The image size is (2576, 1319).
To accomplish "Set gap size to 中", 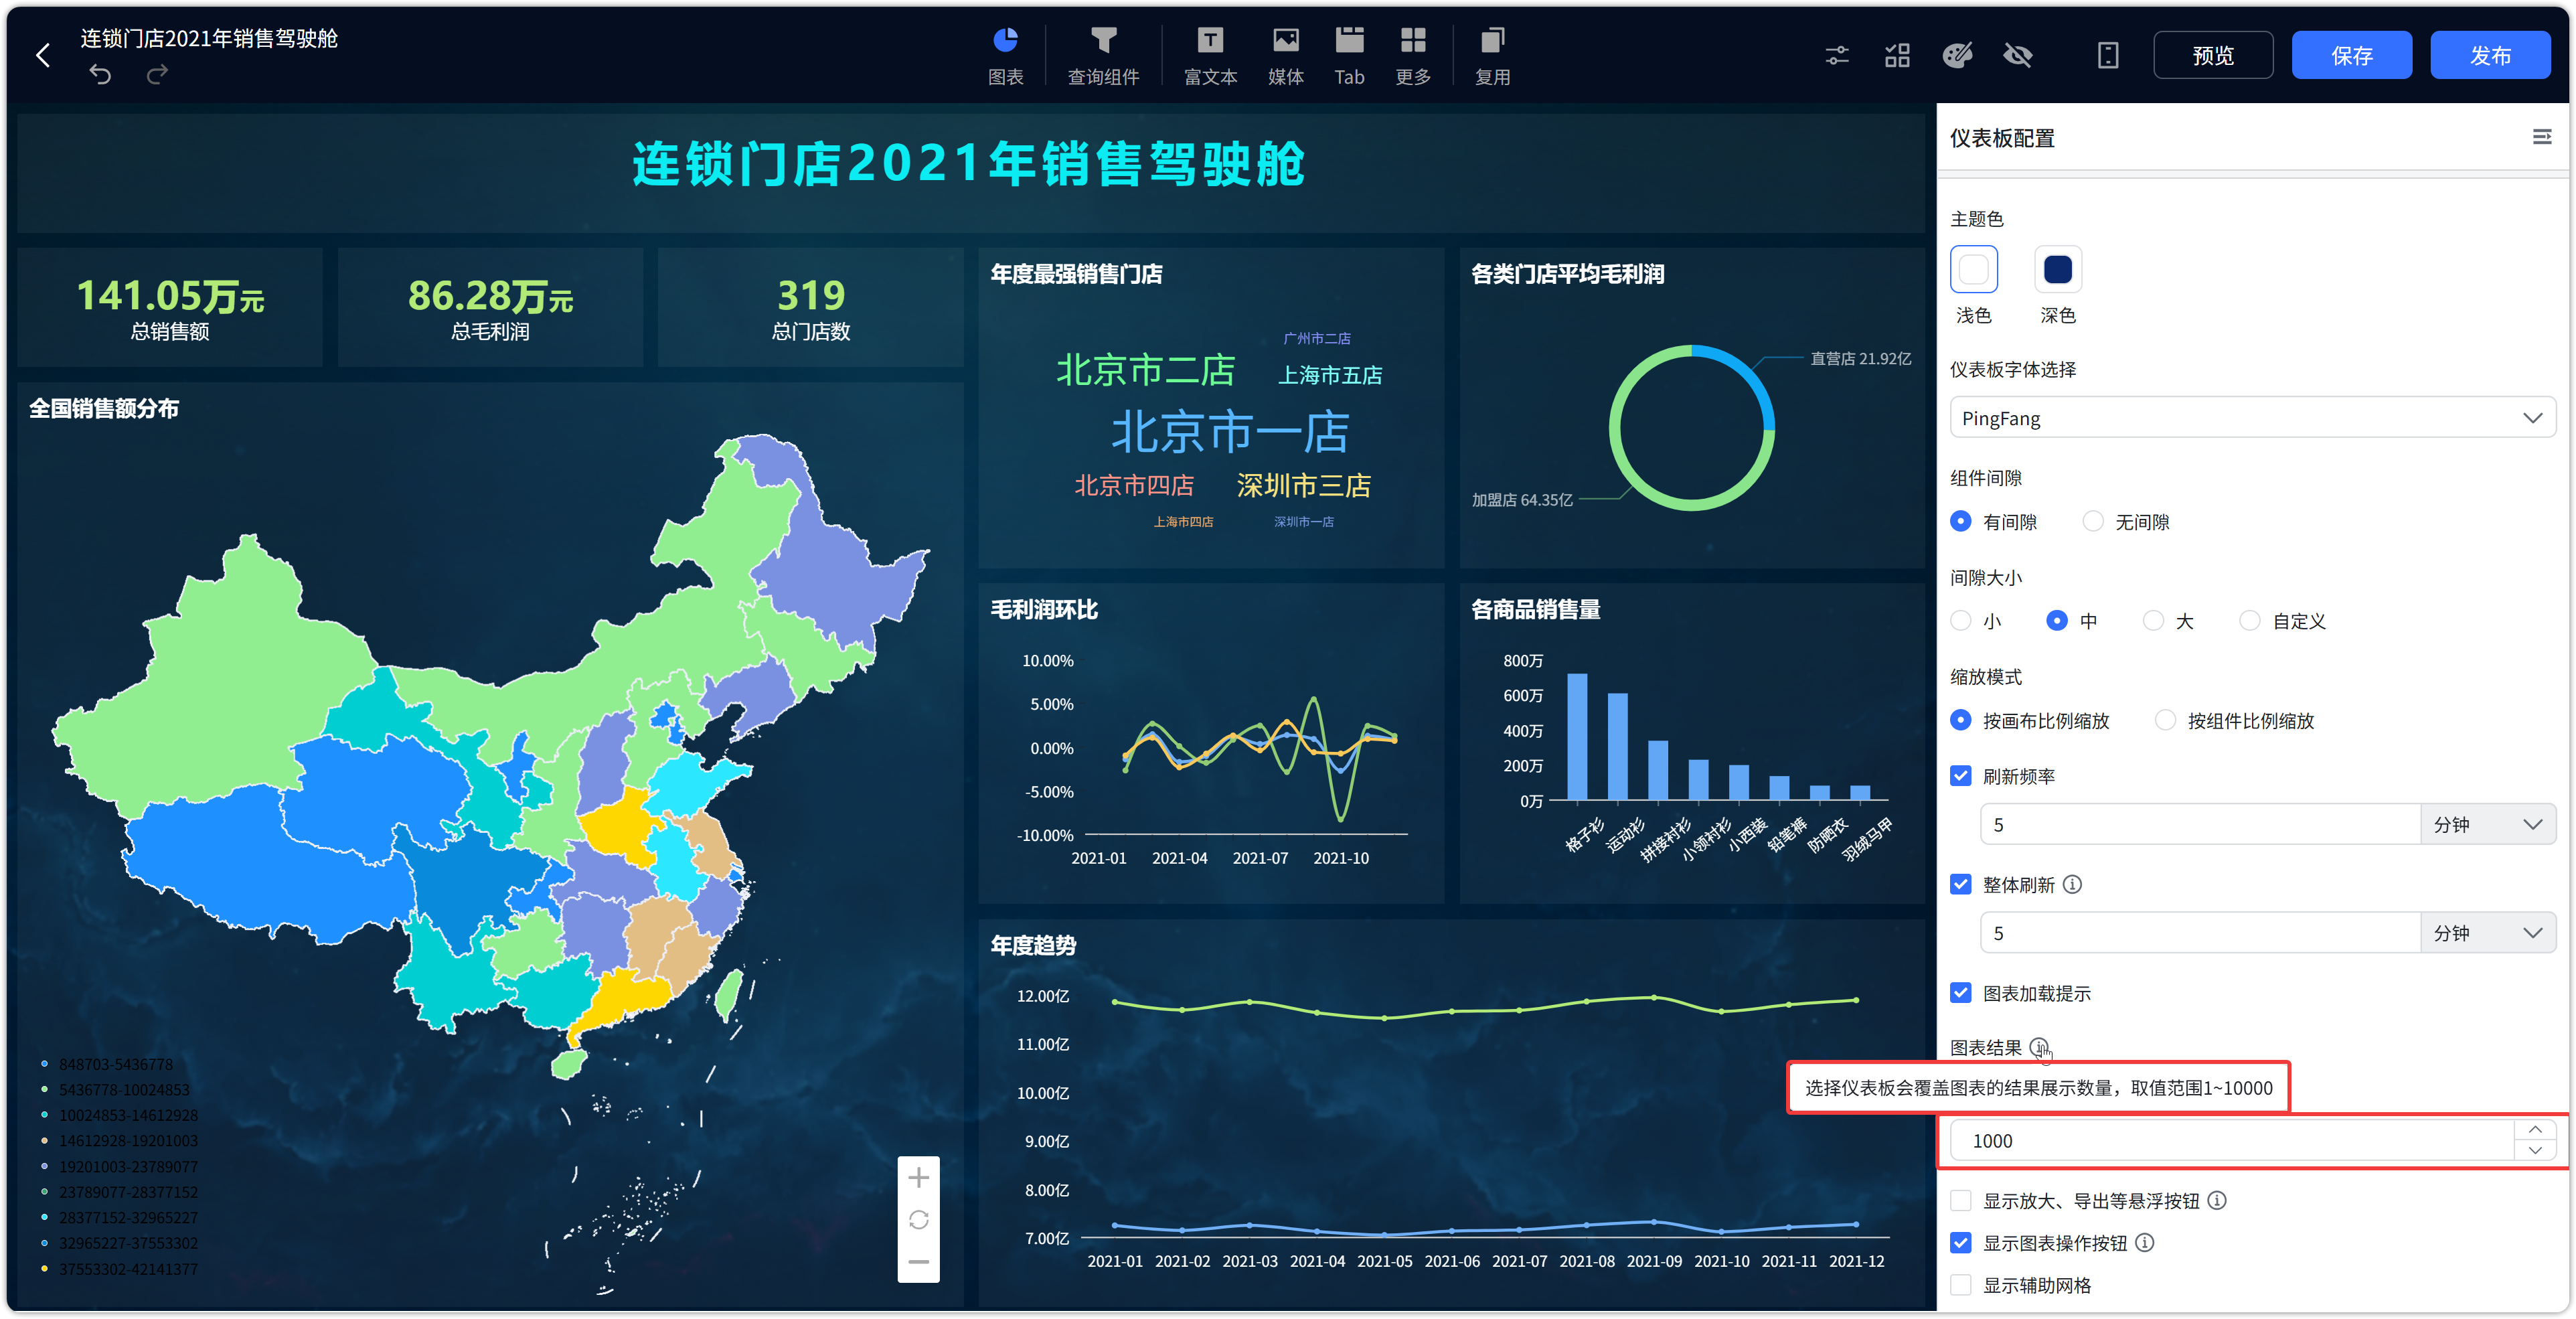I will pos(2057,620).
